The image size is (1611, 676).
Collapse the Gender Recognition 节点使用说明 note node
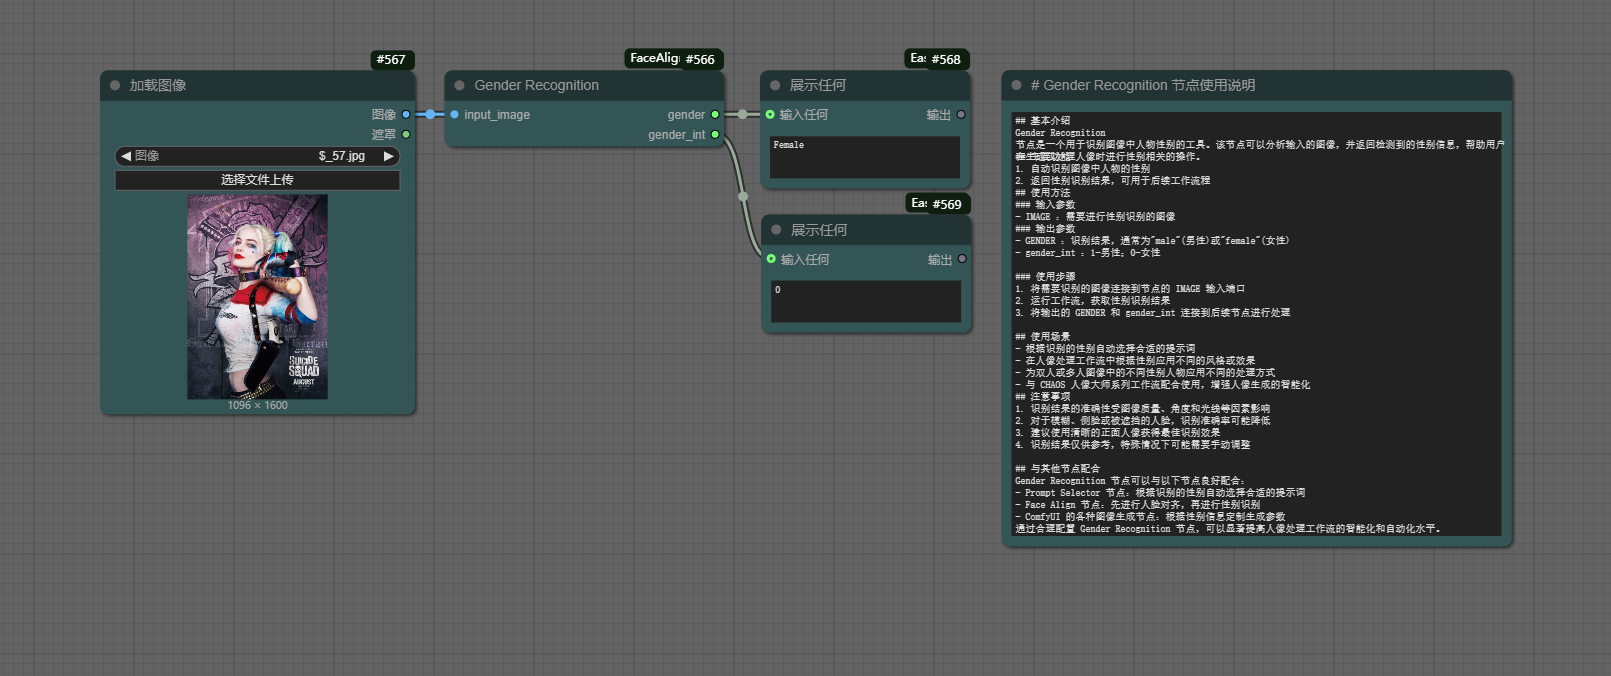(x=1017, y=86)
